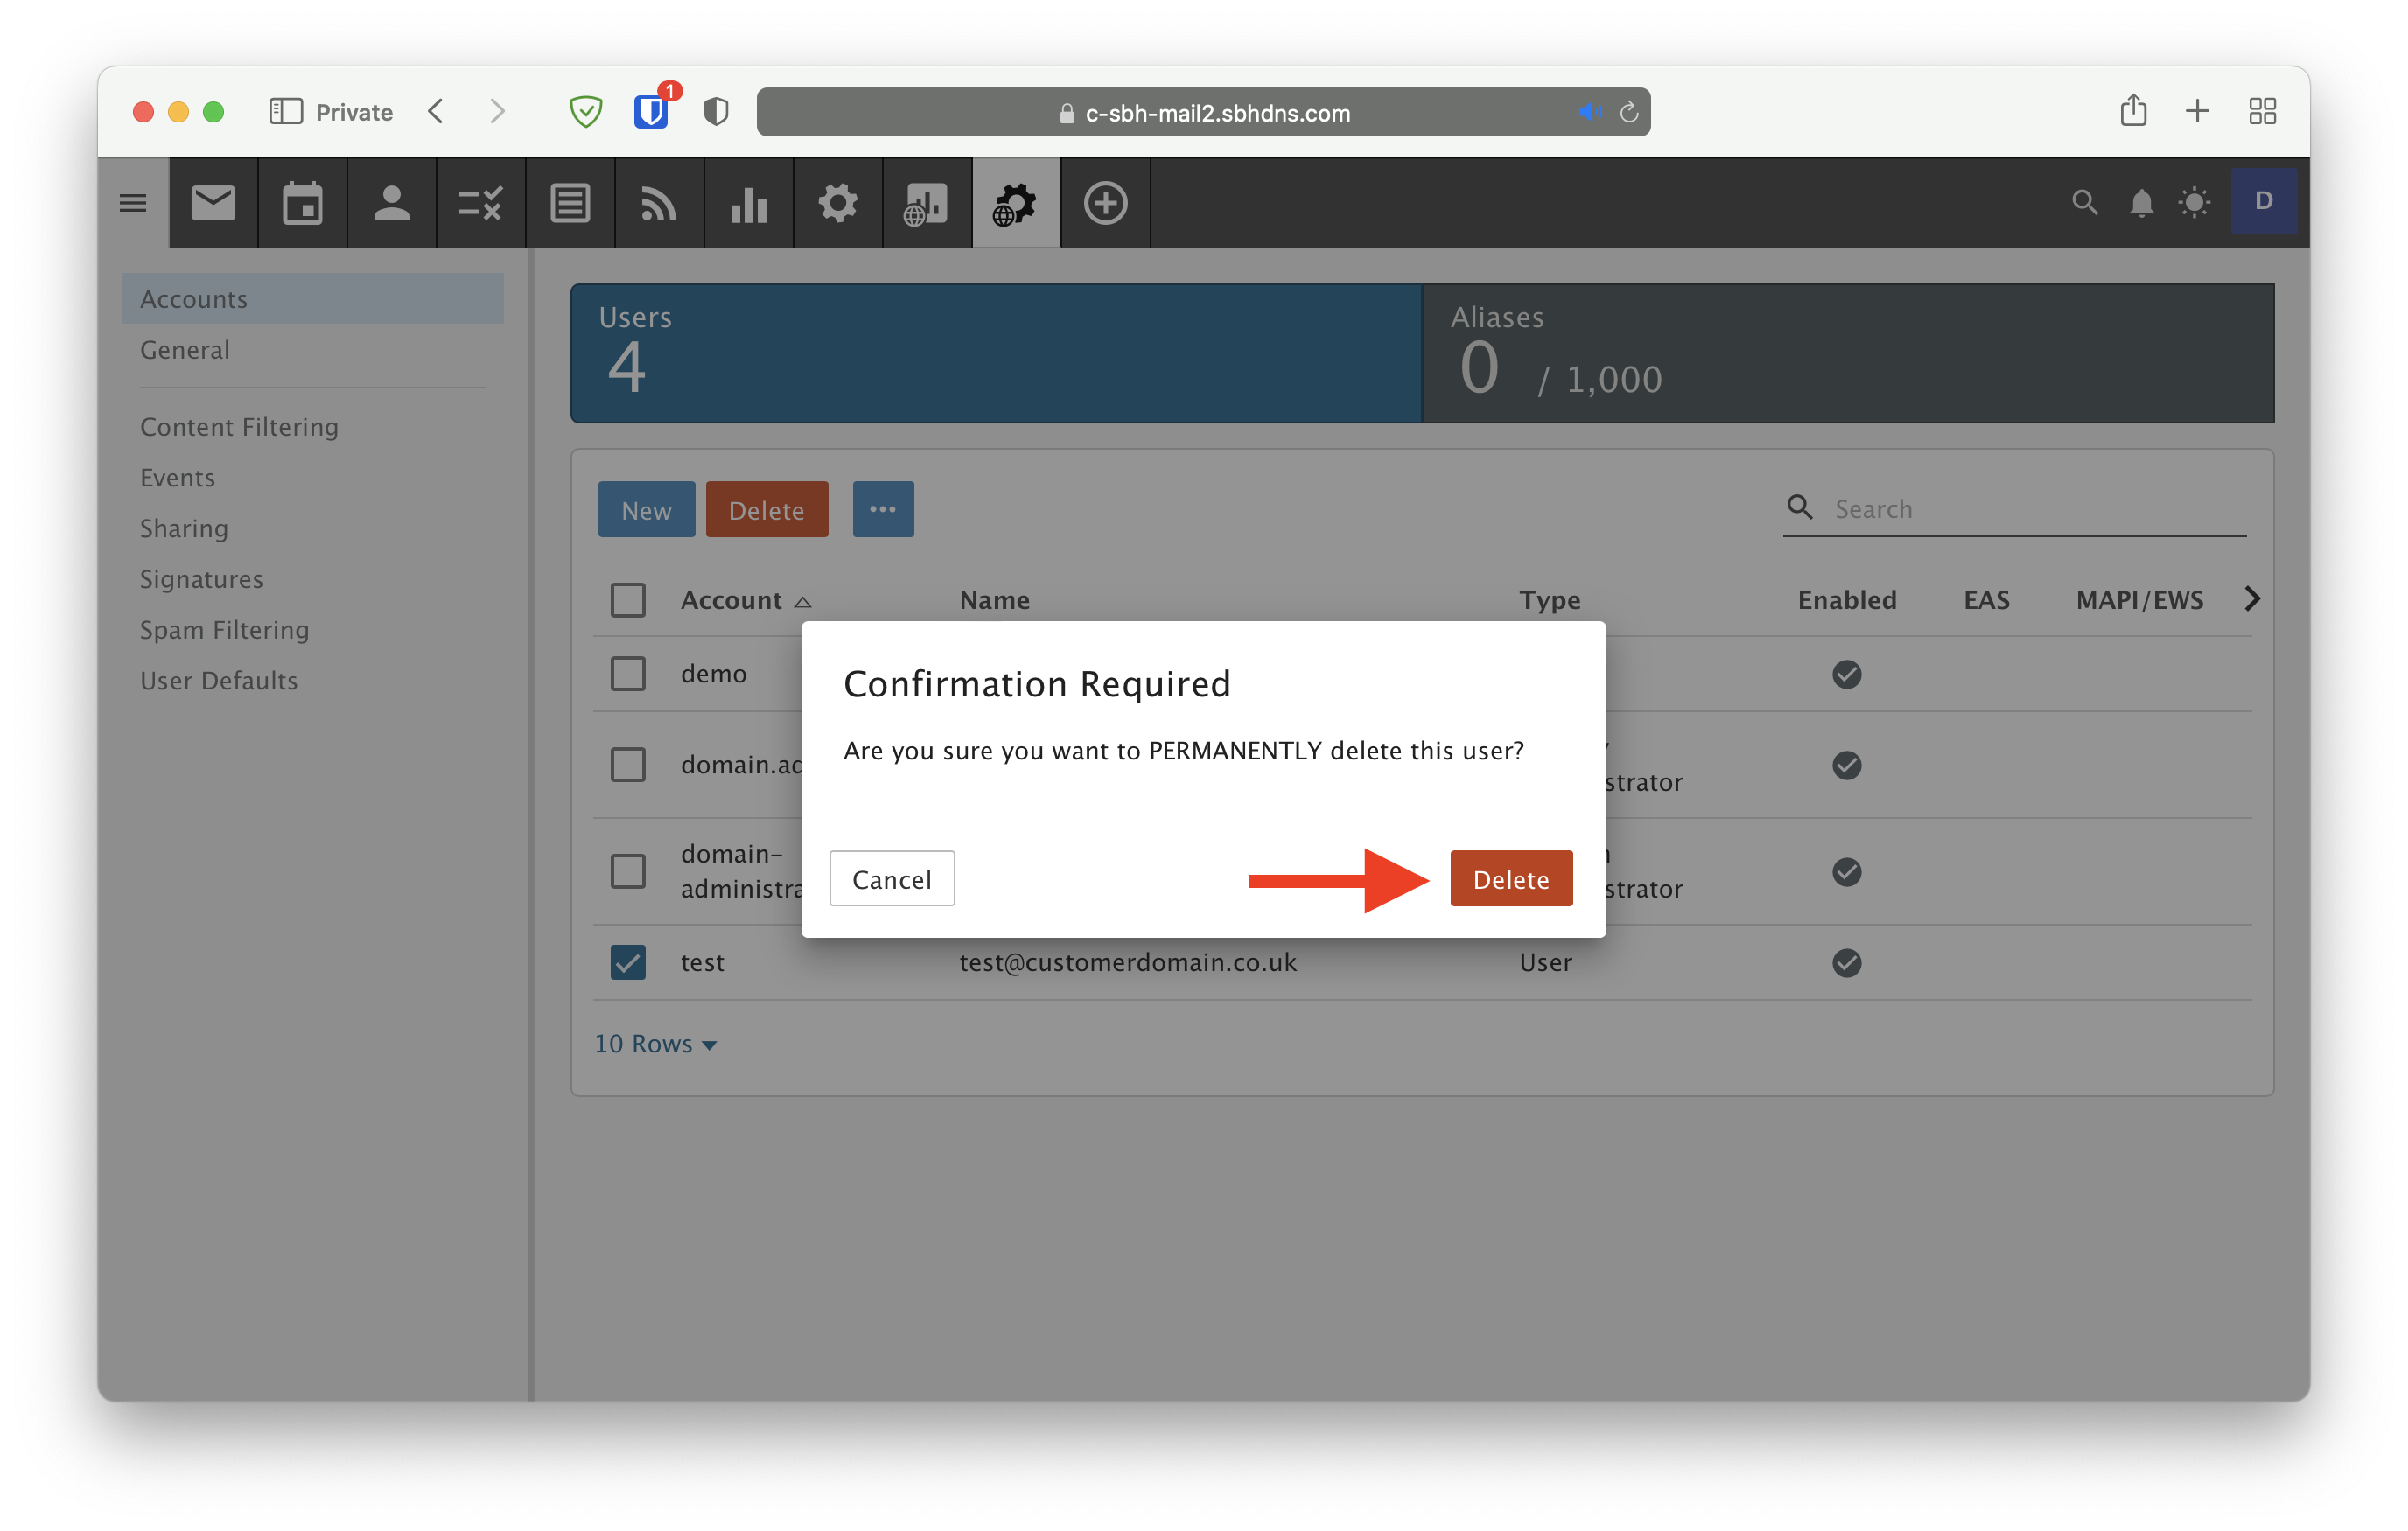The image size is (2408, 1531).
Task: Open the three-dots more actions menu
Action: click(882, 510)
